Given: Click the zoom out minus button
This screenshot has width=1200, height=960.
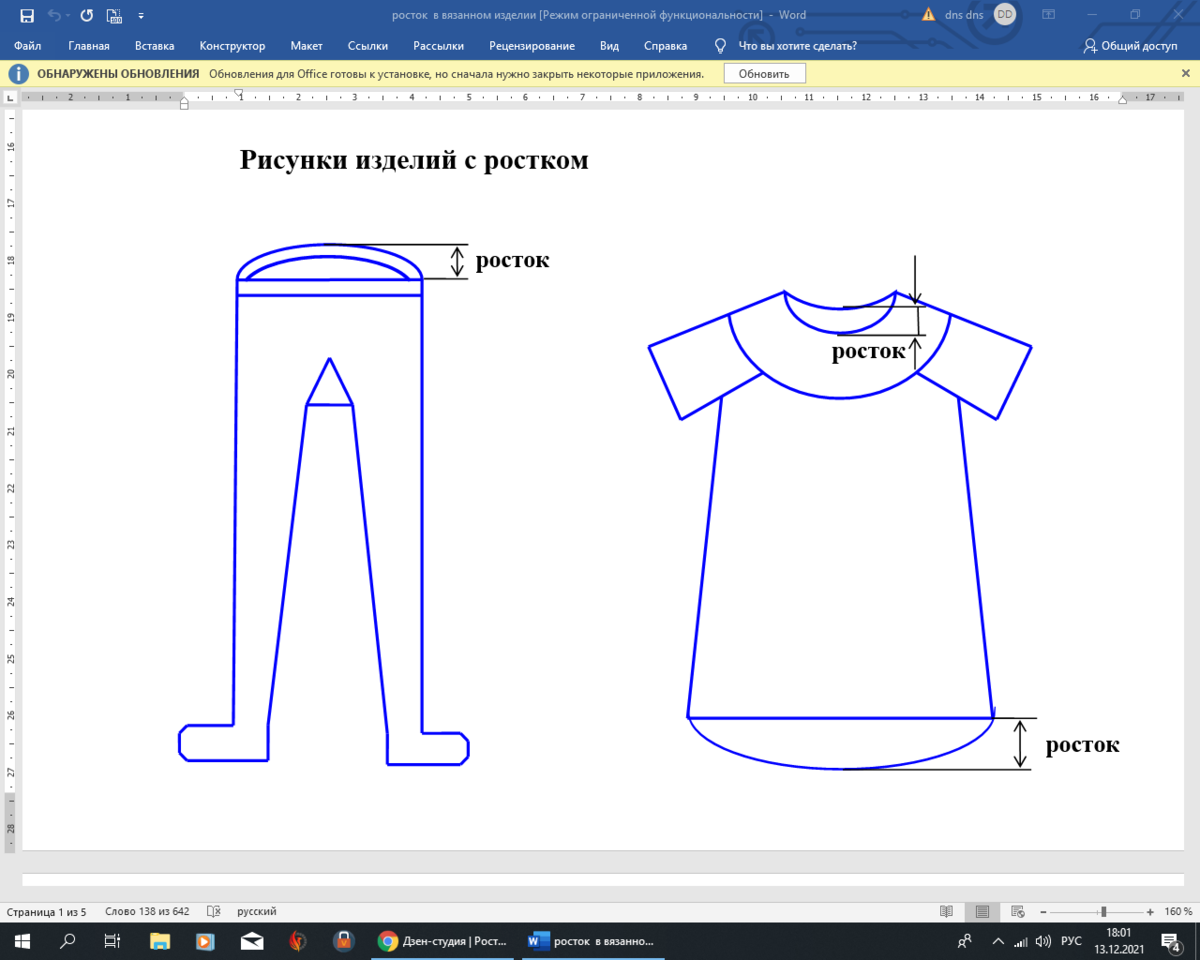Looking at the screenshot, I should click(1045, 912).
